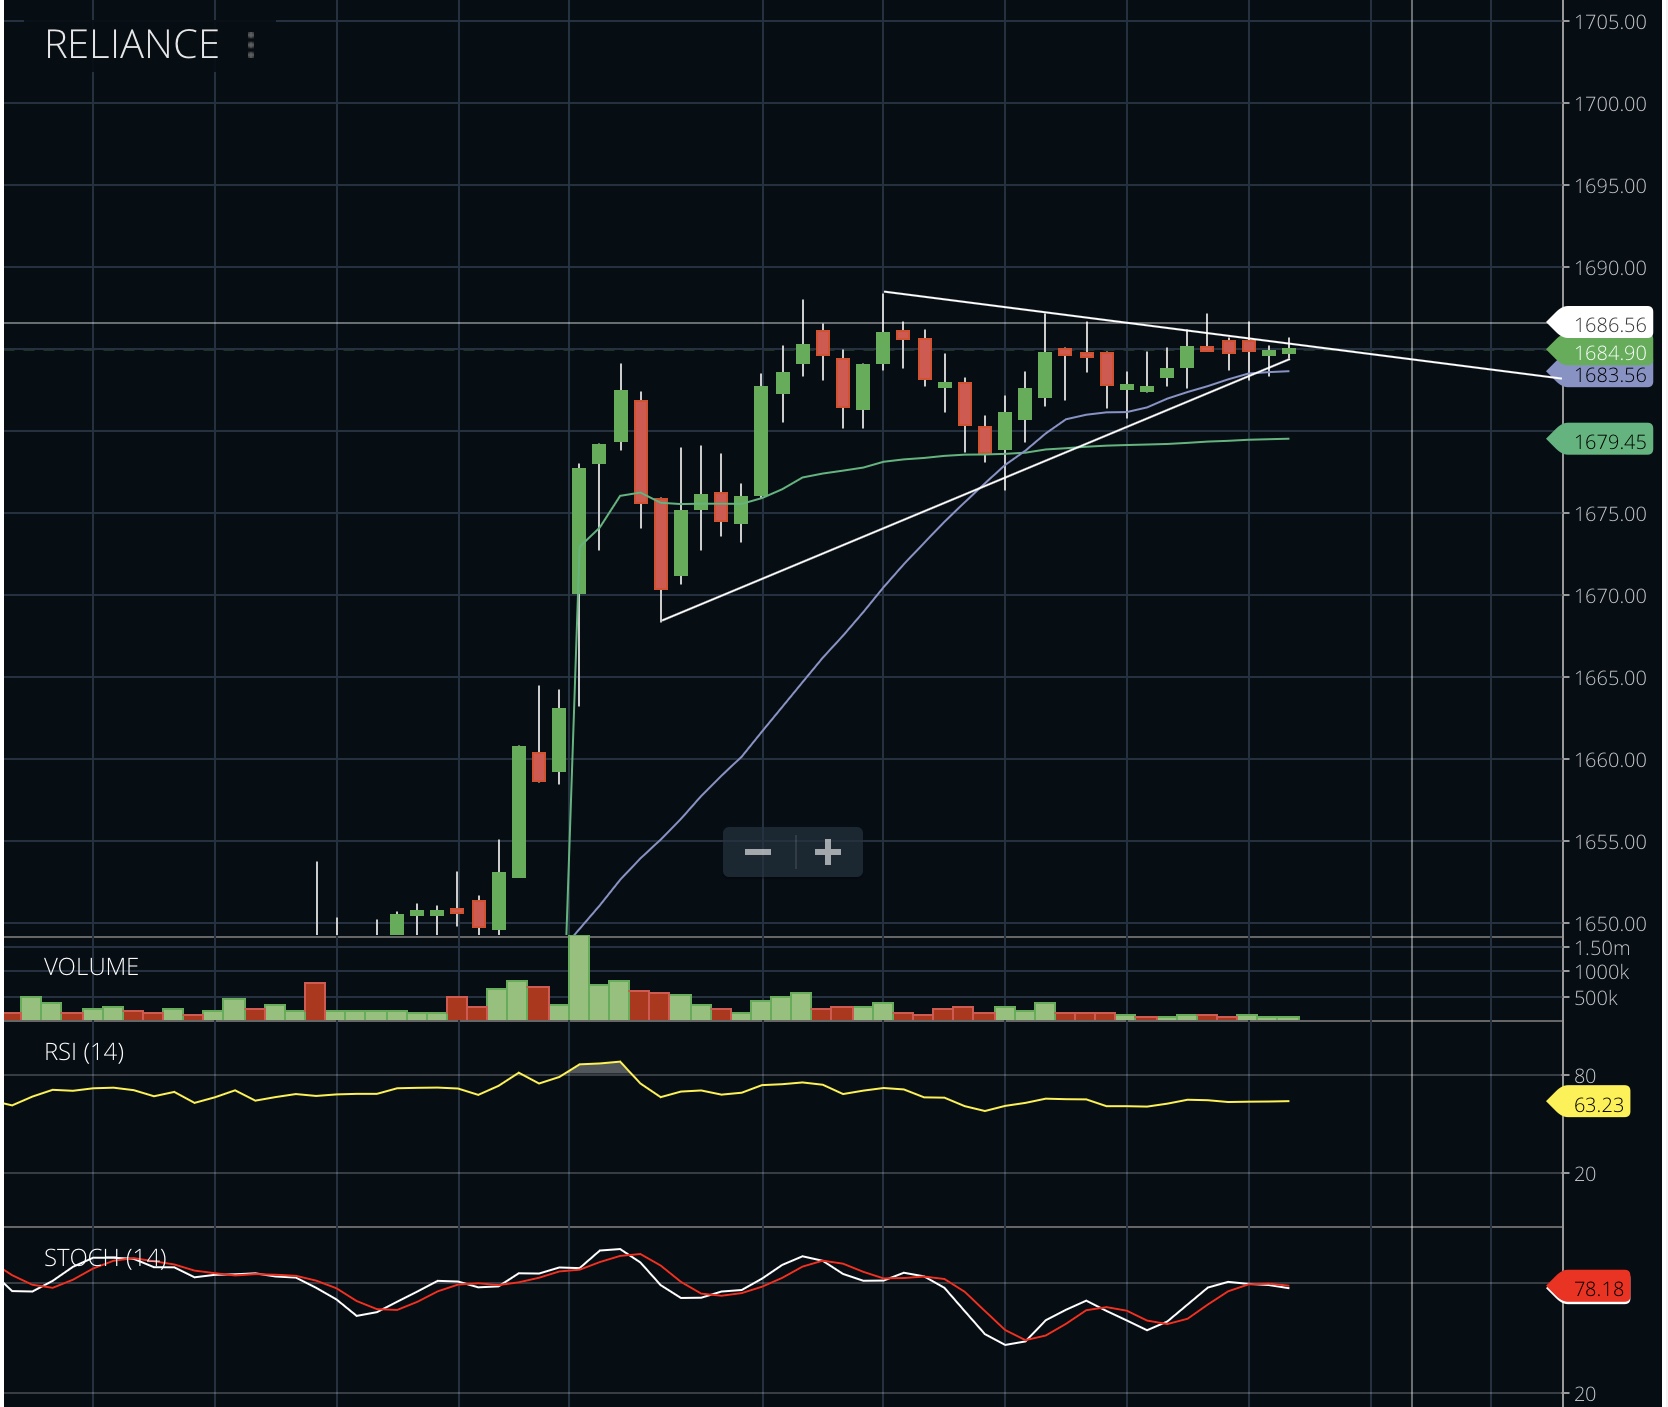Click the 1655.00 price axis label
Viewport: 1668px width, 1407px height.
1610,842
